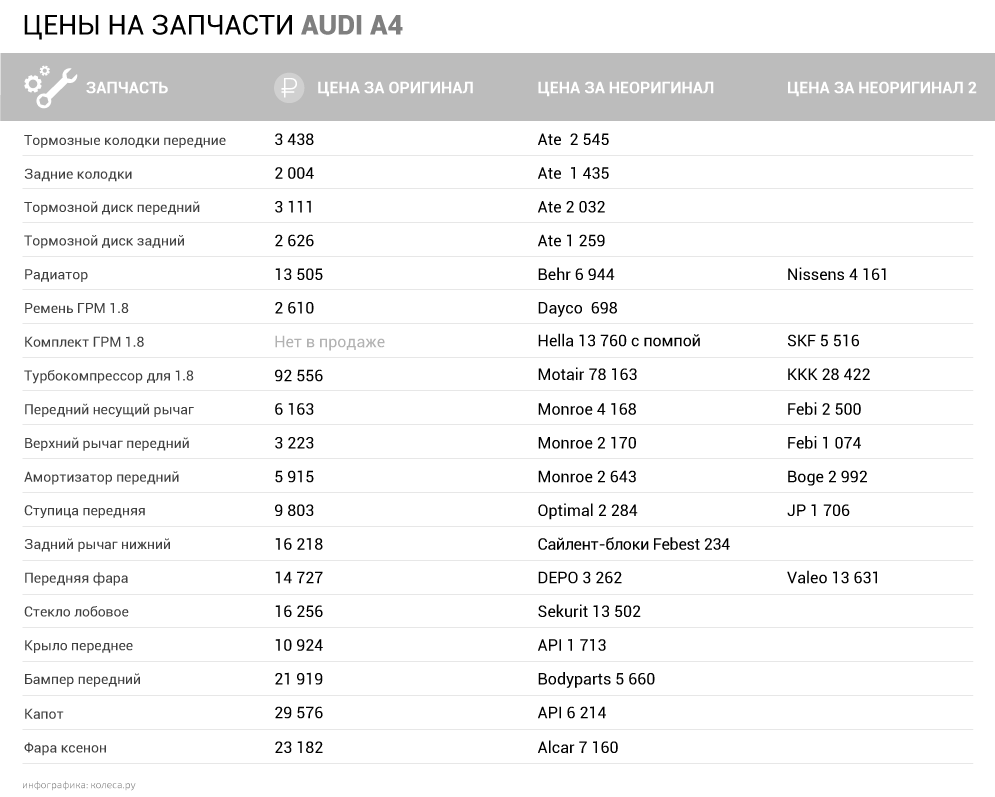Select the Nissens 4 161 price

tap(837, 275)
